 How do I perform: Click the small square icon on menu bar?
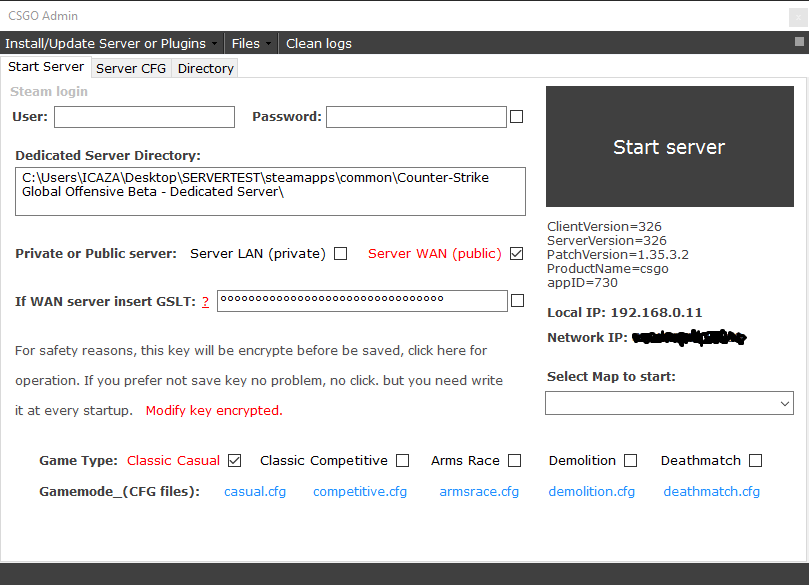click(799, 41)
